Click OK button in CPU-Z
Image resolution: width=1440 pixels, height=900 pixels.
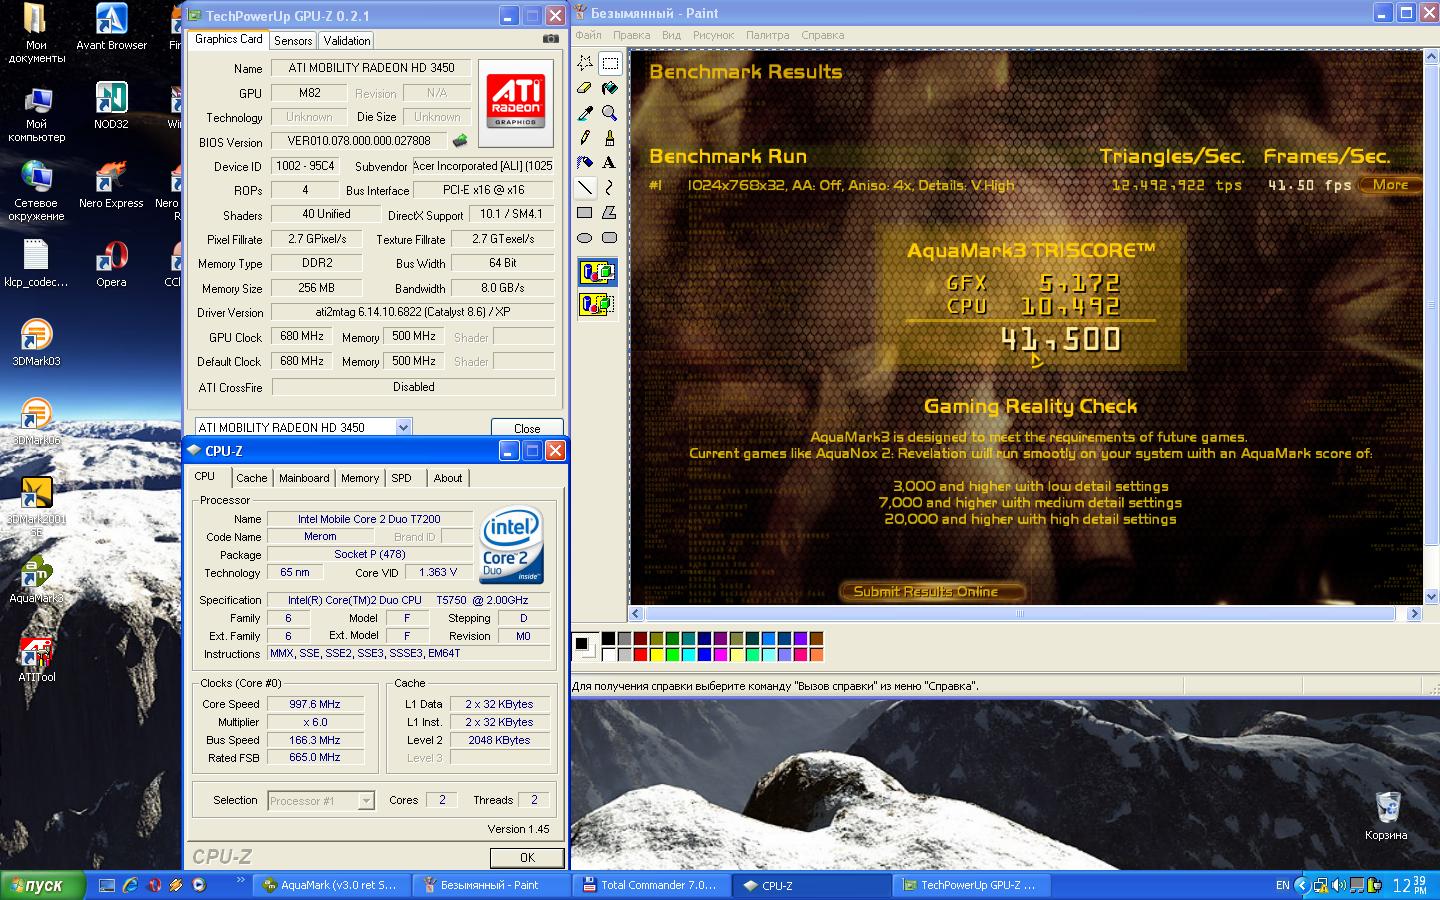click(x=527, y=857)
